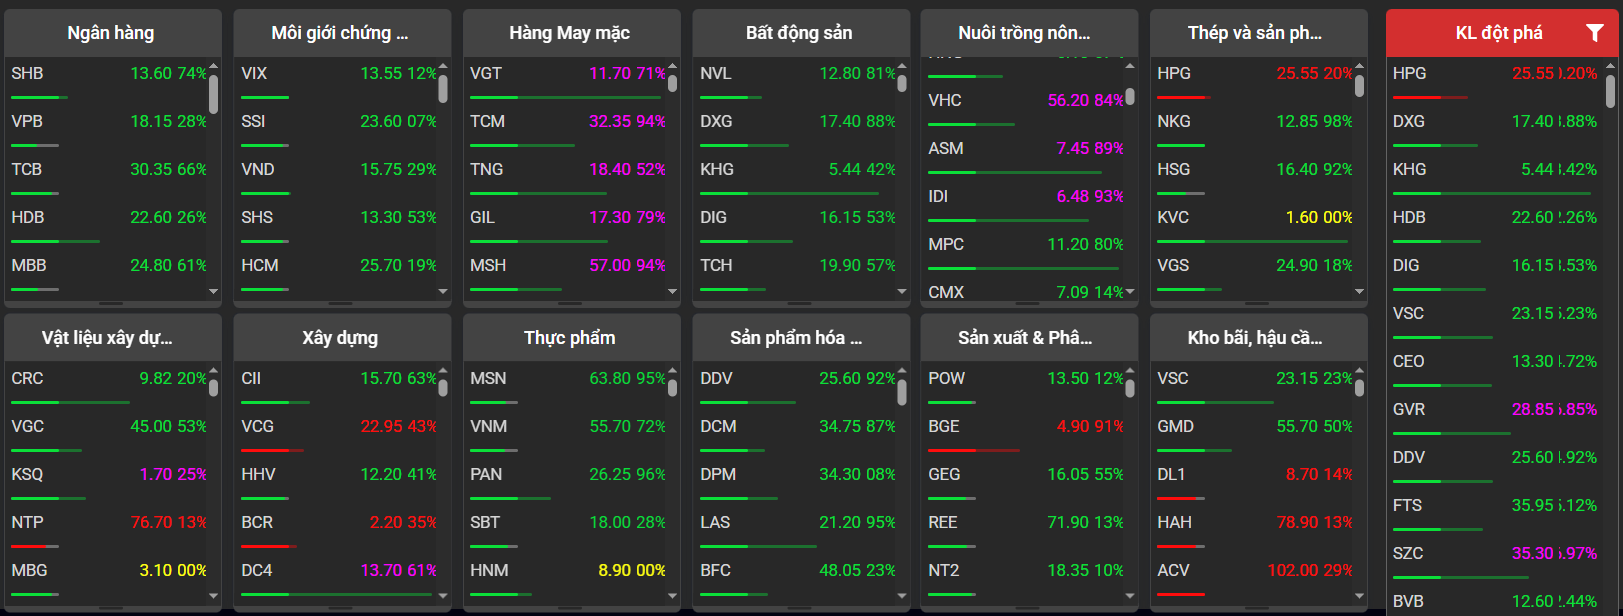Screen dimensions: 1623x616
Task: Select SZC in KL đột phá list
Action: pyautogui.click(x=1494, y=560)
